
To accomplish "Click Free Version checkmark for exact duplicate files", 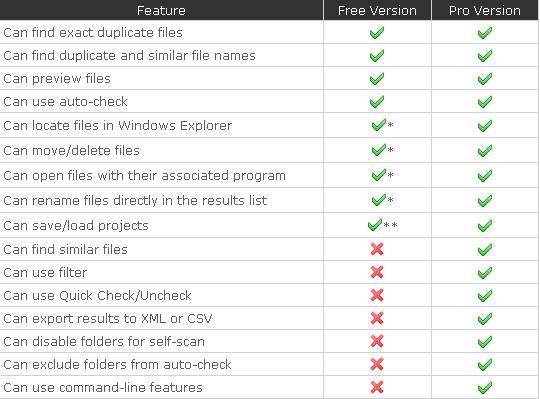I will 377,33.
